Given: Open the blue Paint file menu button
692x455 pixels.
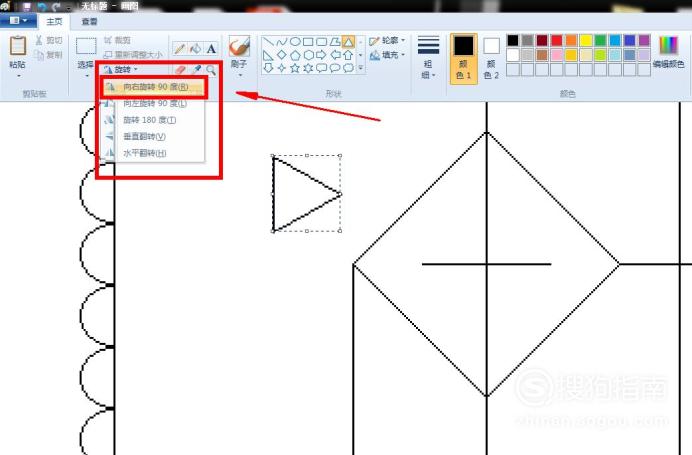Looking at the screenshot, I should coord(18,21).
